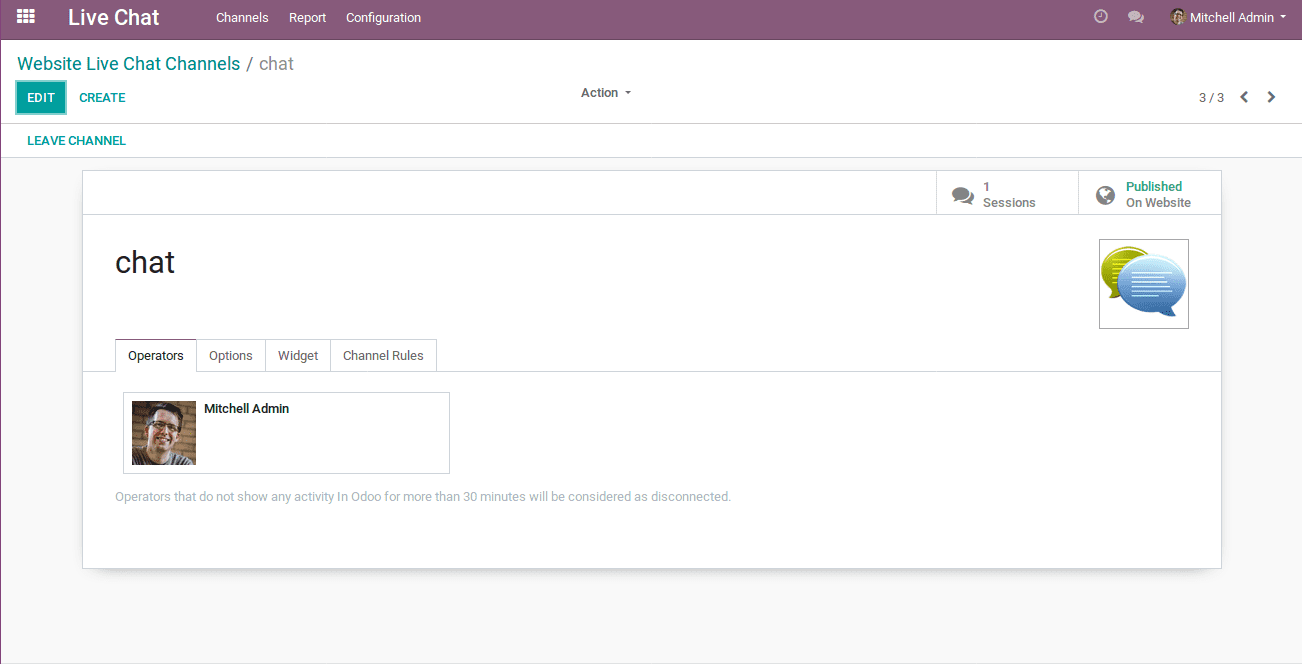Click LEAVE CHANNEL button
1302x664 pixels.
coord(76,141)
